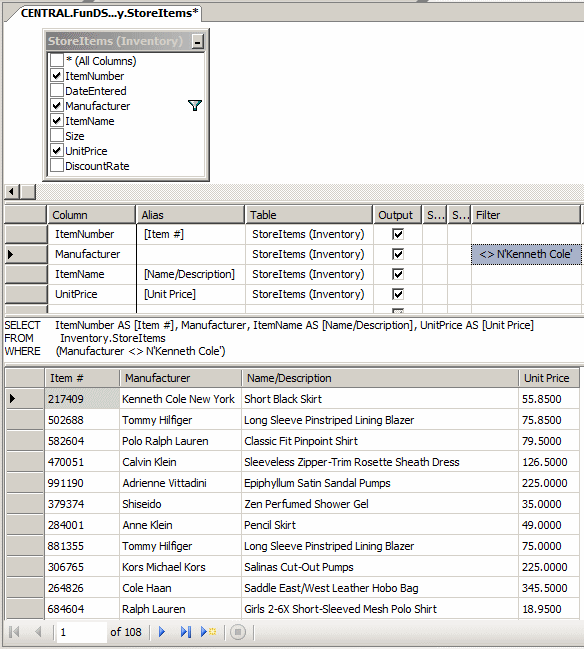Click the Table header in criteria grid
This screenshot has height=649, width=584.
[309, 215]
